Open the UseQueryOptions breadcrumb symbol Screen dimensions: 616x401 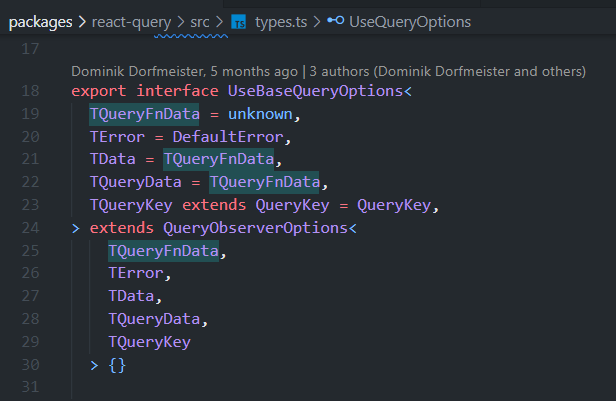click(x=410, y=22)
